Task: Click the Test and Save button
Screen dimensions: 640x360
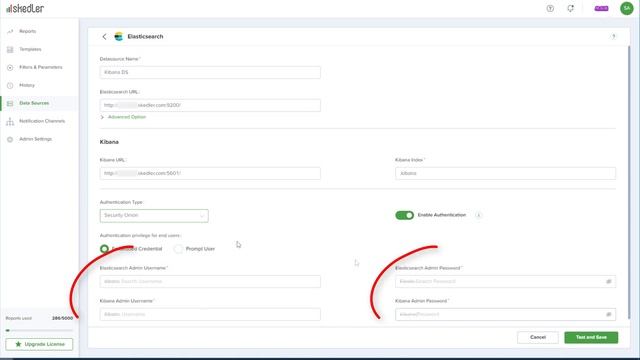Action: point(591,337)
